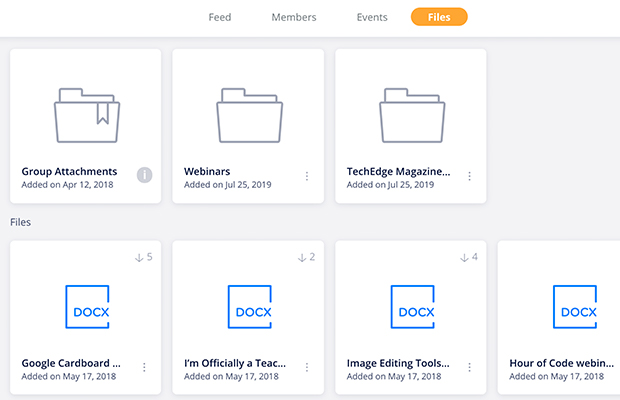
Task: Click the Google Cardboard ... file name
Action: click(71, 363)
